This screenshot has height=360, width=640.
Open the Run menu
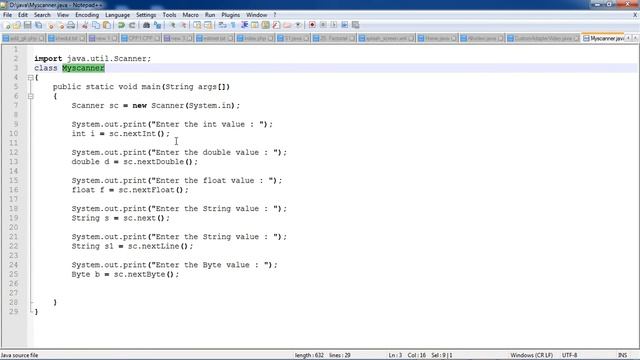[210, 15]
